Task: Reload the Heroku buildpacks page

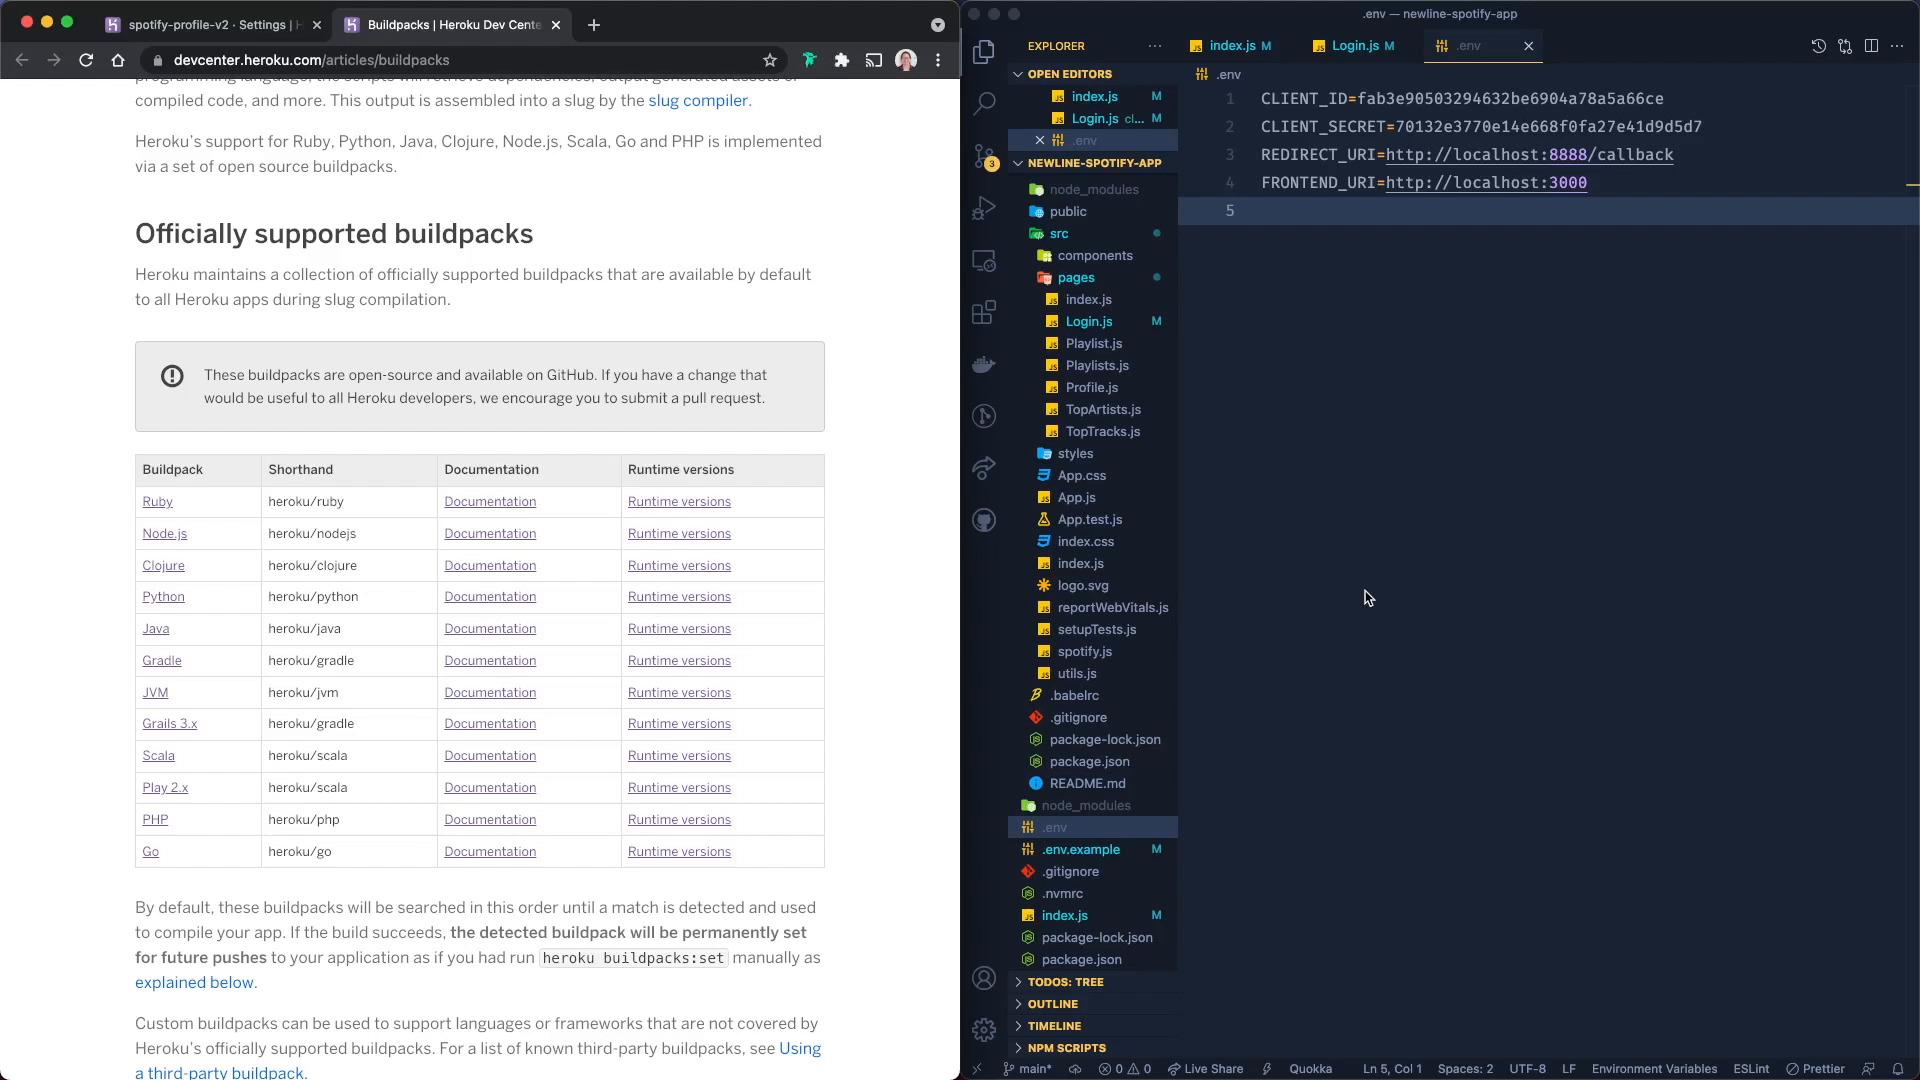Action: click(86, 60)
